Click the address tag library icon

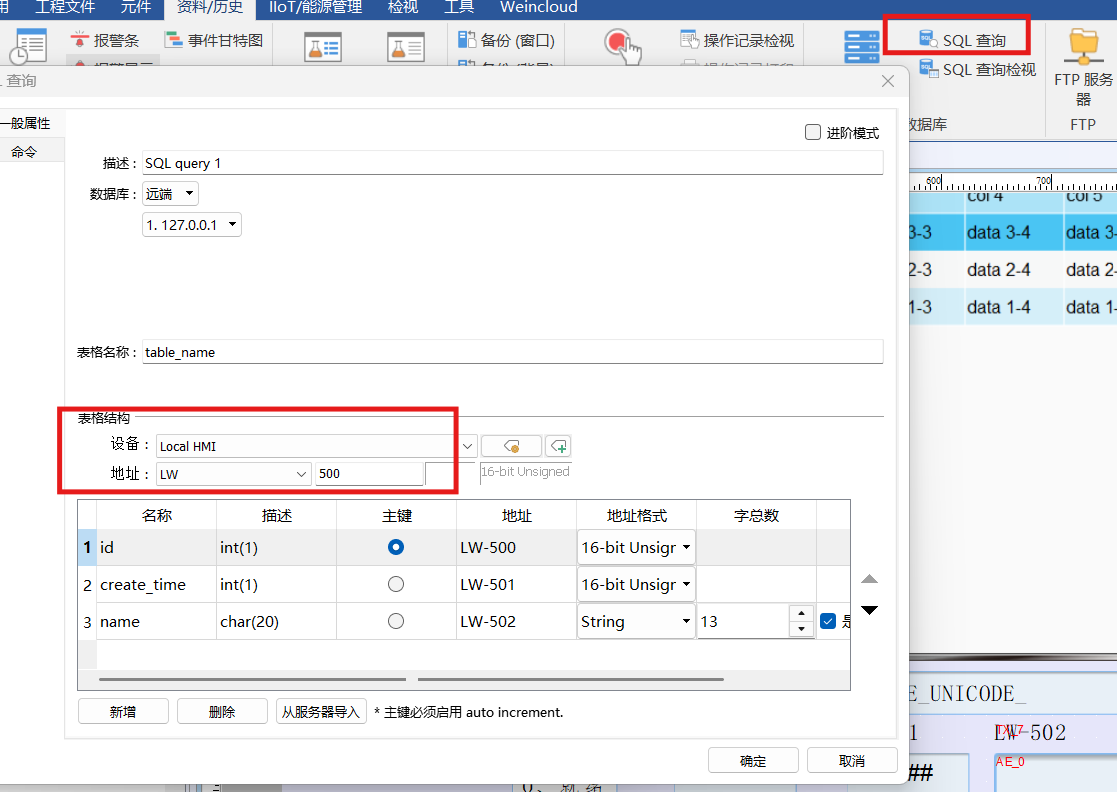click(x=511, y=447)
